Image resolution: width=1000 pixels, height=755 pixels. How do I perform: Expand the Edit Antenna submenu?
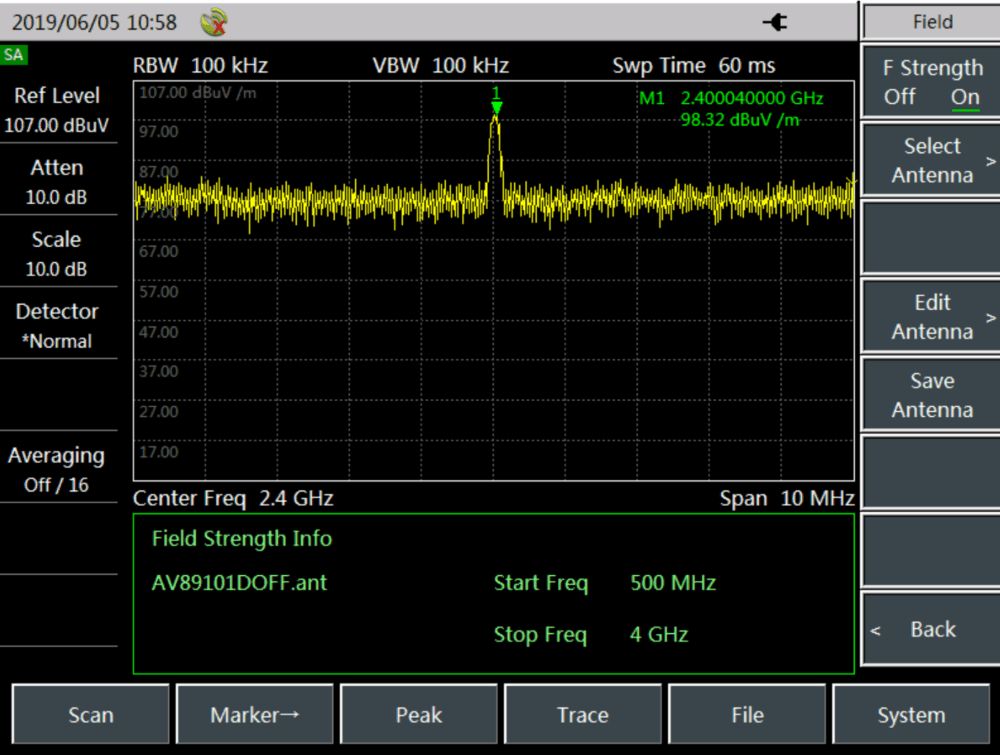931,317
